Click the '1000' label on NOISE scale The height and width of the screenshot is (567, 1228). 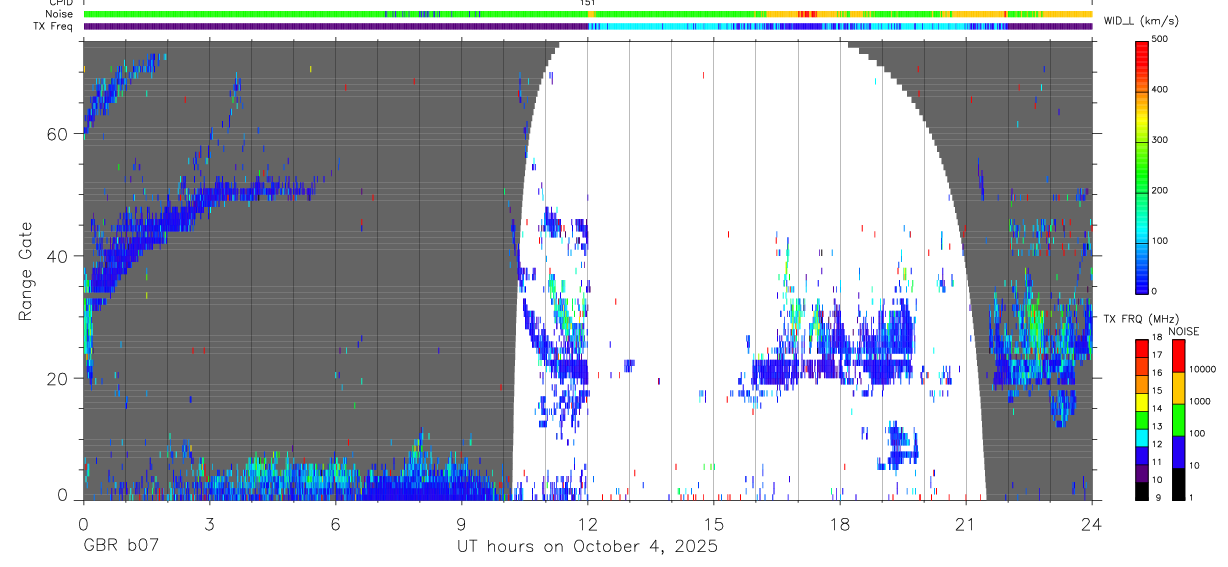pyautogui.click(x=1199, y=401)
